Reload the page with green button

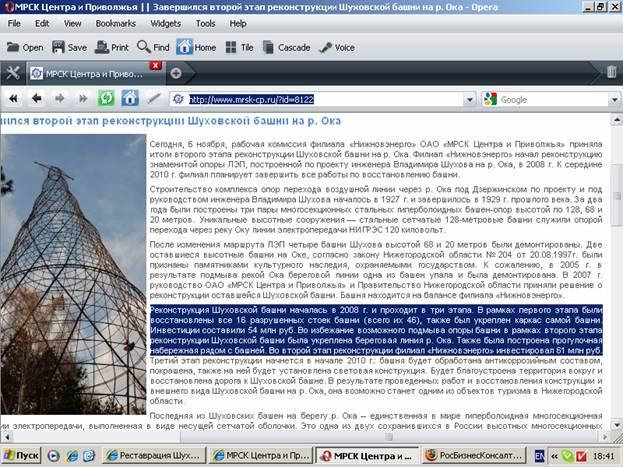tap(106, 98)
